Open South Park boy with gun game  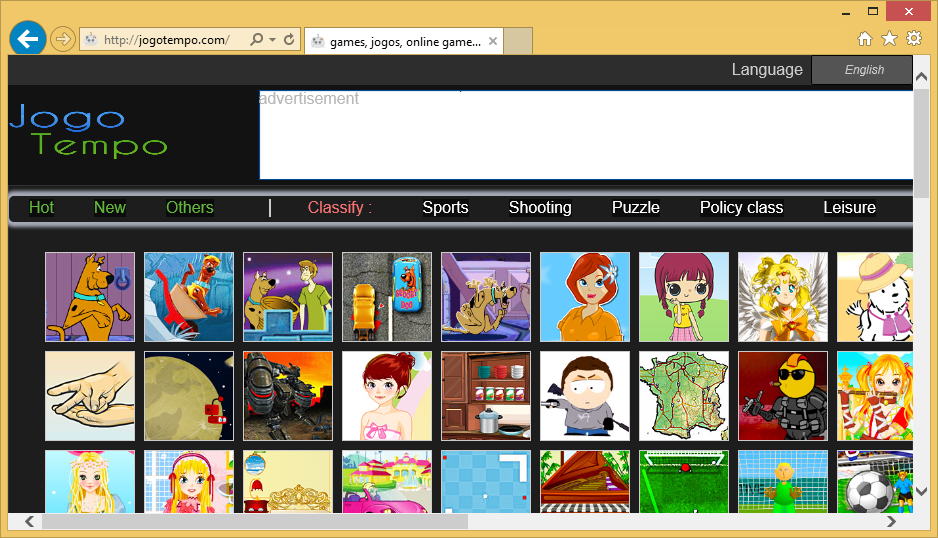click(x=585, y=396)
